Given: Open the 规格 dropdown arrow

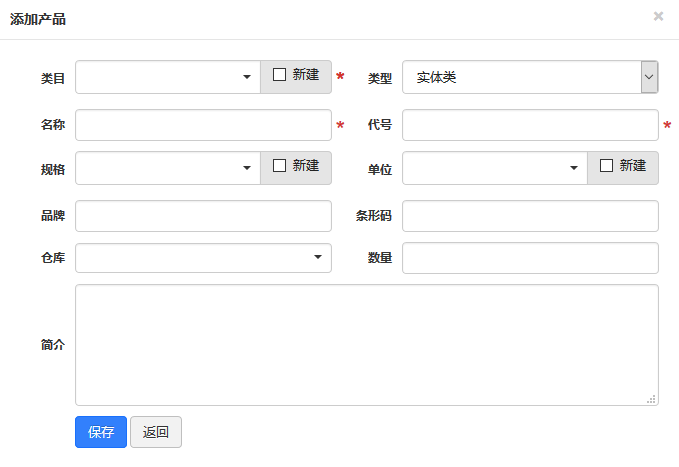Looking at the screenshot, I should click(246, 168).
